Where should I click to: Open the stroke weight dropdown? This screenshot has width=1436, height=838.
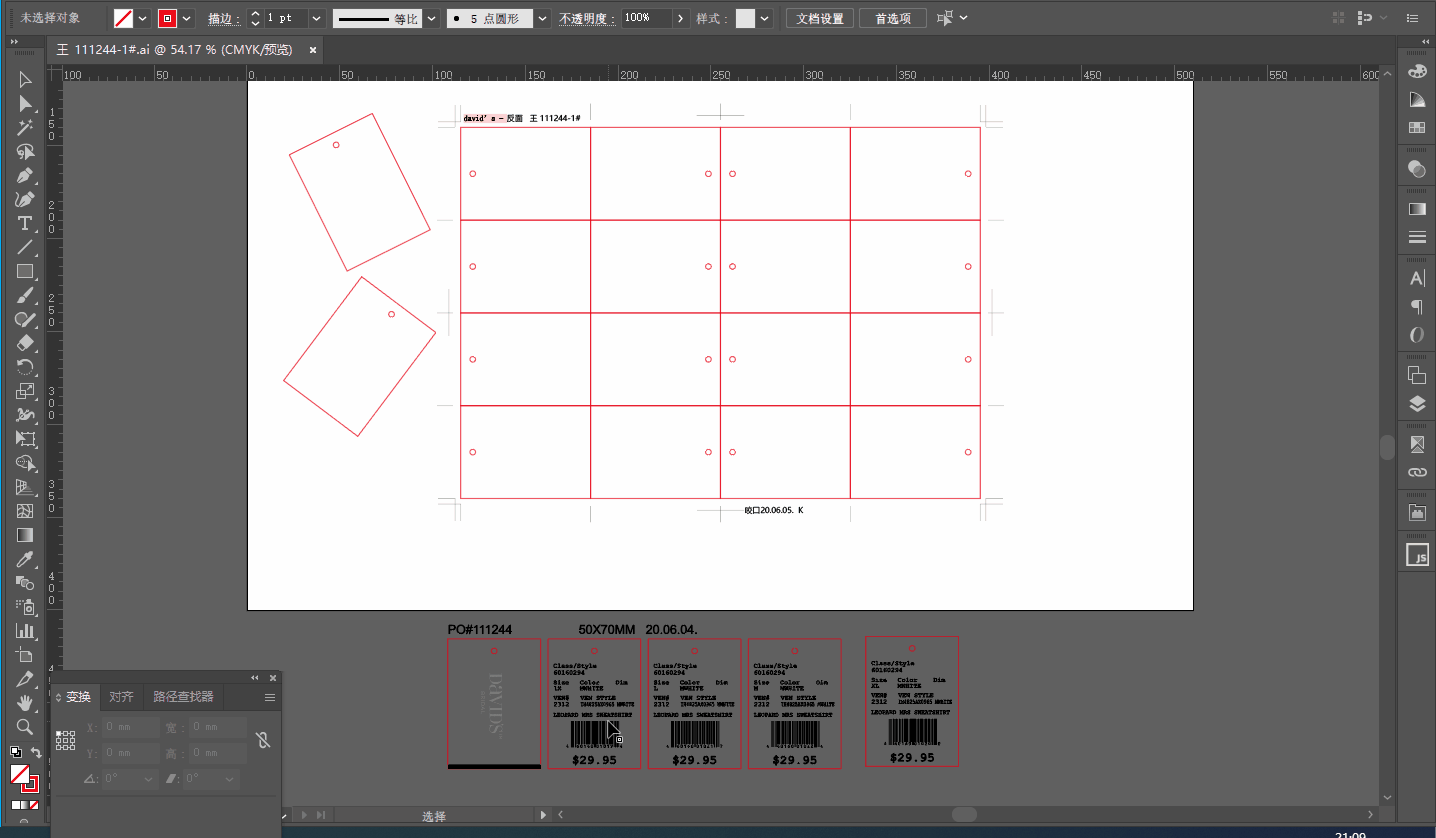[316, 18]
